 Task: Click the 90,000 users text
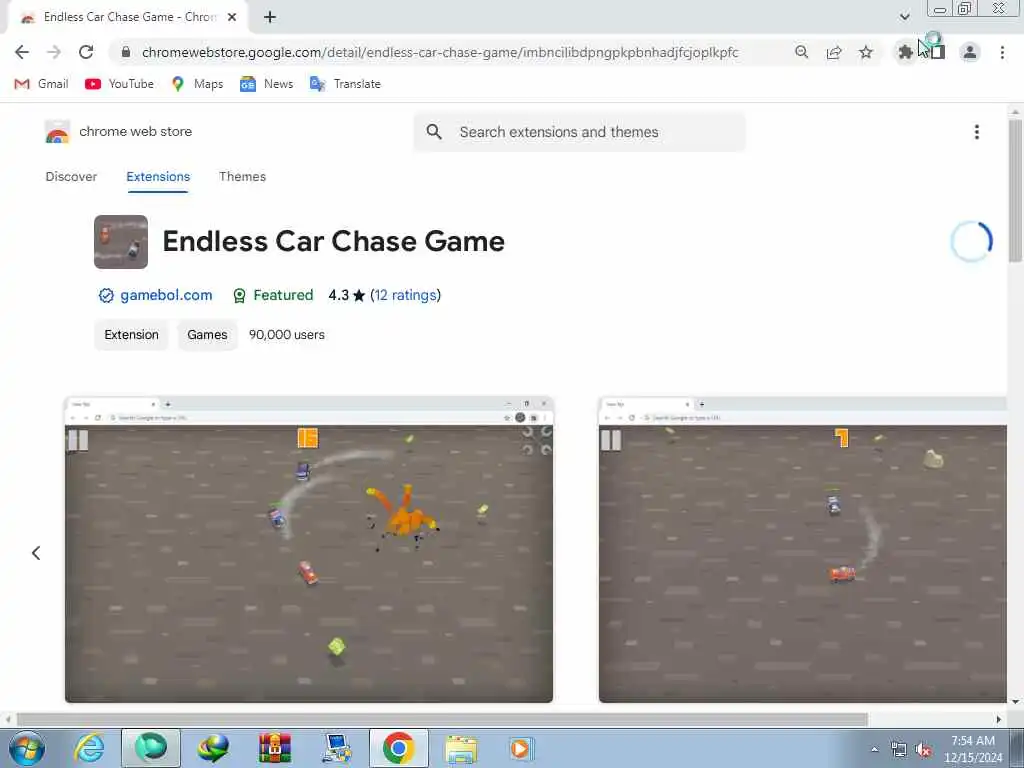click(287, 334)
